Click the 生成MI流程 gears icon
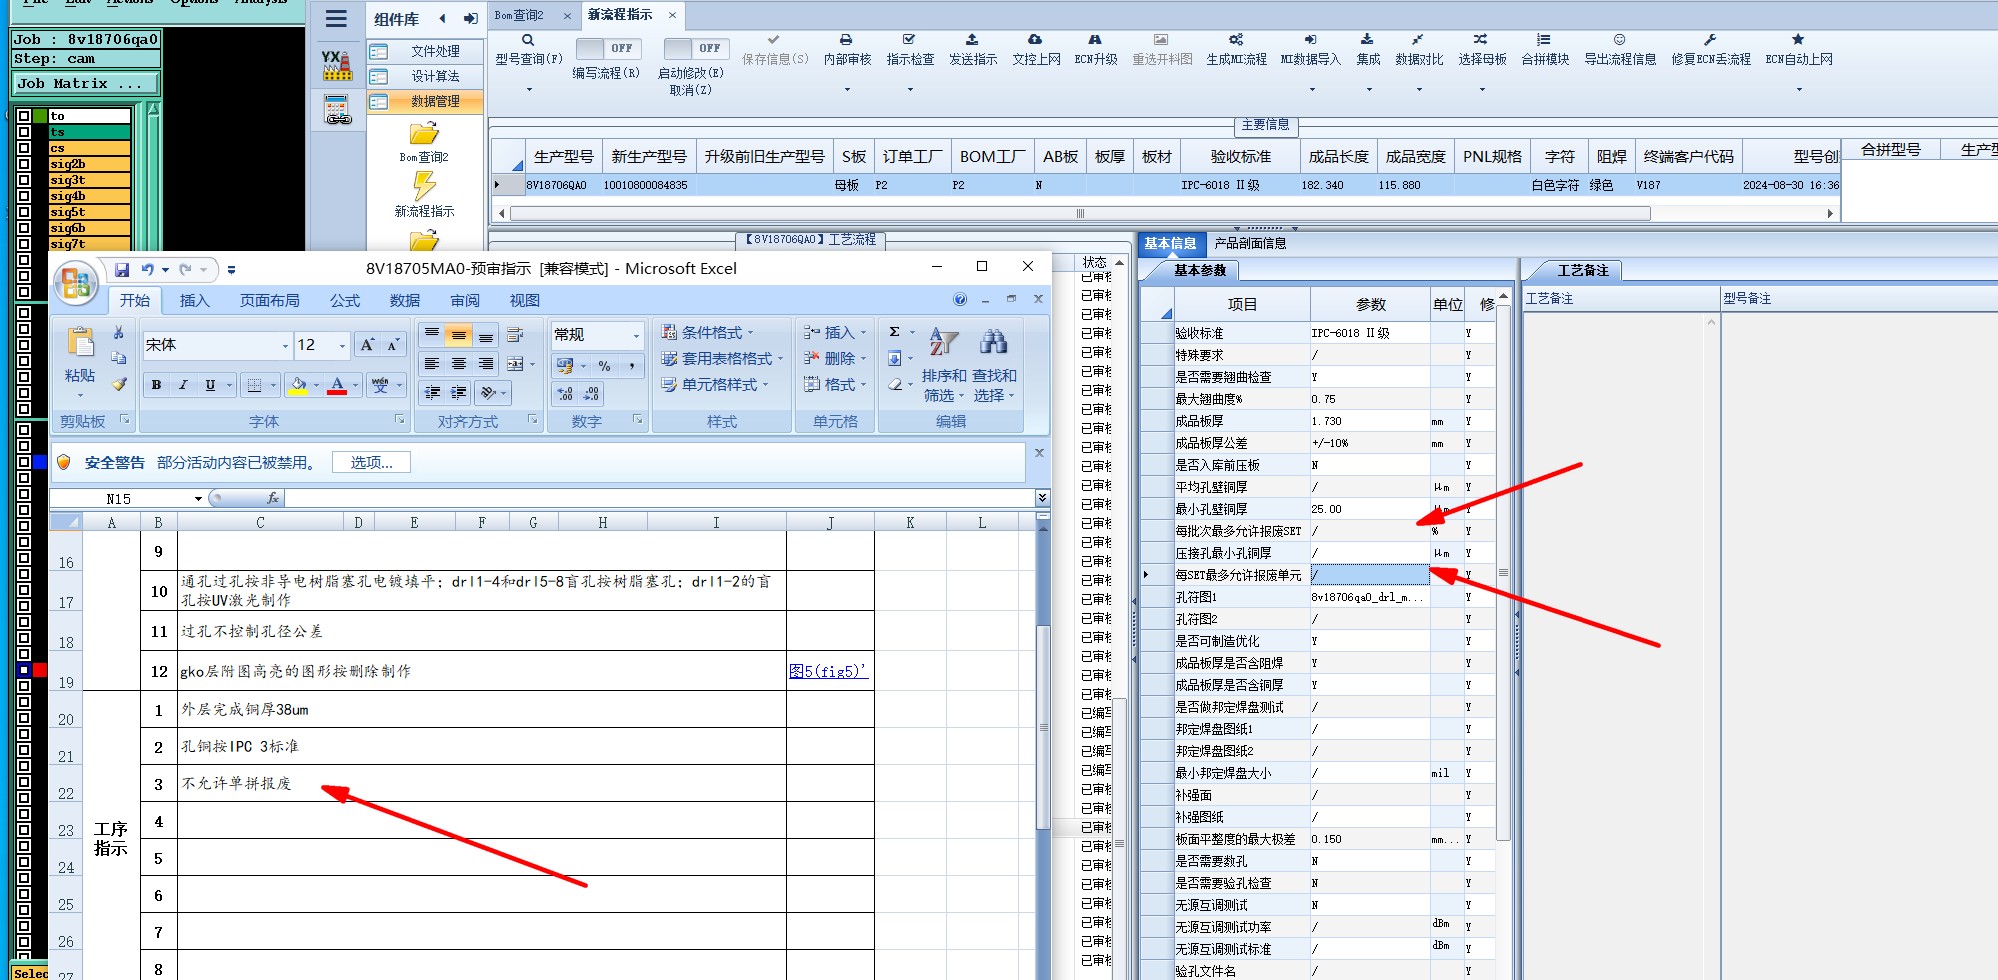 point(1236,40)
